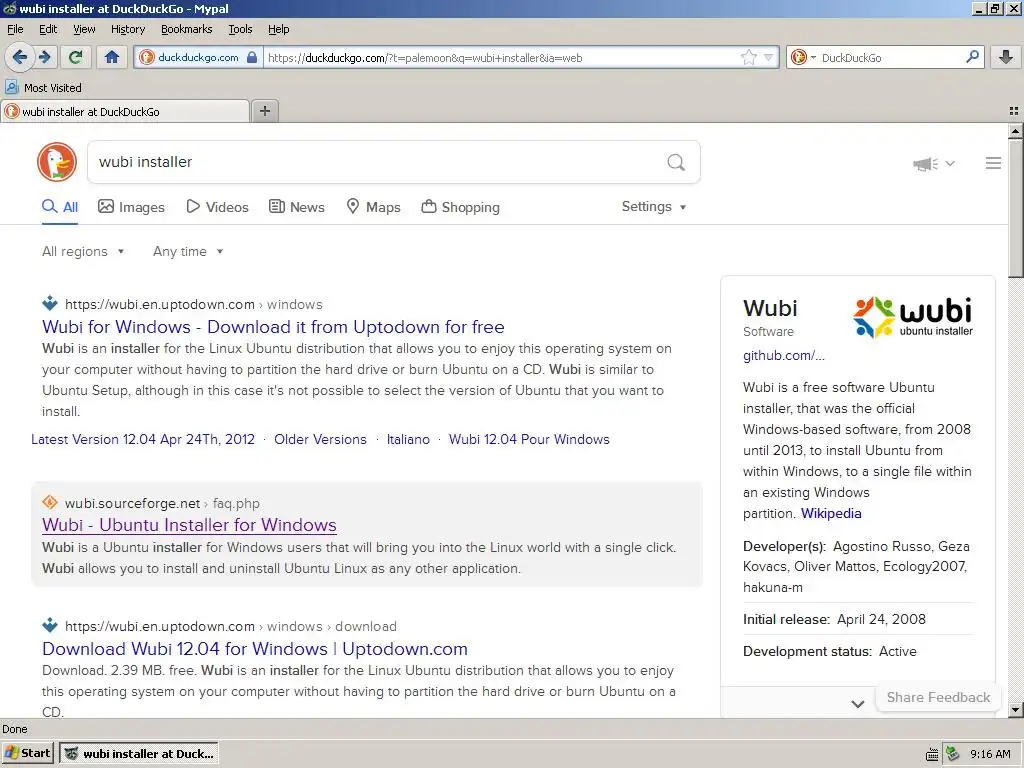Open the Downloads arrow button
The height and width of the screenshot is (768, 1024).
[x=1006, y=57]
